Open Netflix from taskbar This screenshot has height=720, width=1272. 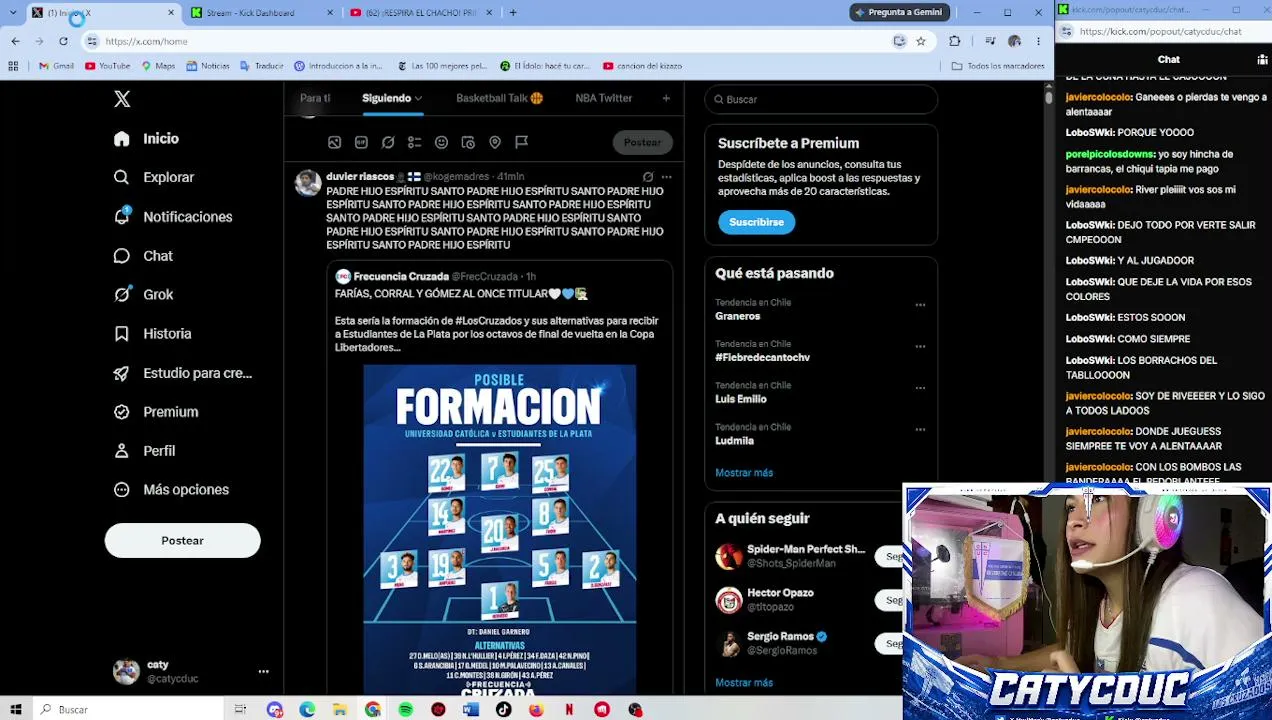[x=569, y=710]
